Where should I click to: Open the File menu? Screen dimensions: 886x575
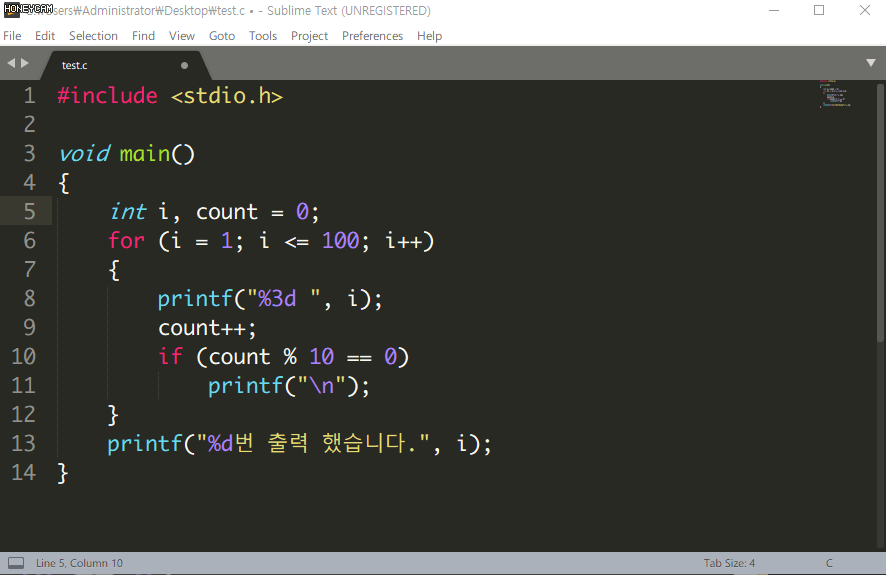12,36
